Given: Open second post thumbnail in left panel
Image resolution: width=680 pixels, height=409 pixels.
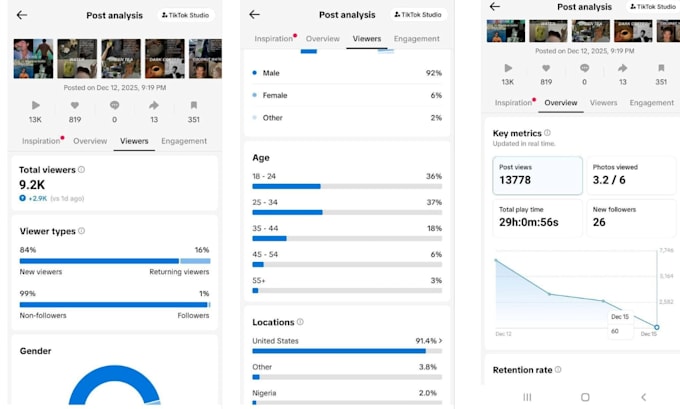Looking at the screenshot, I should tap(77, 59).
